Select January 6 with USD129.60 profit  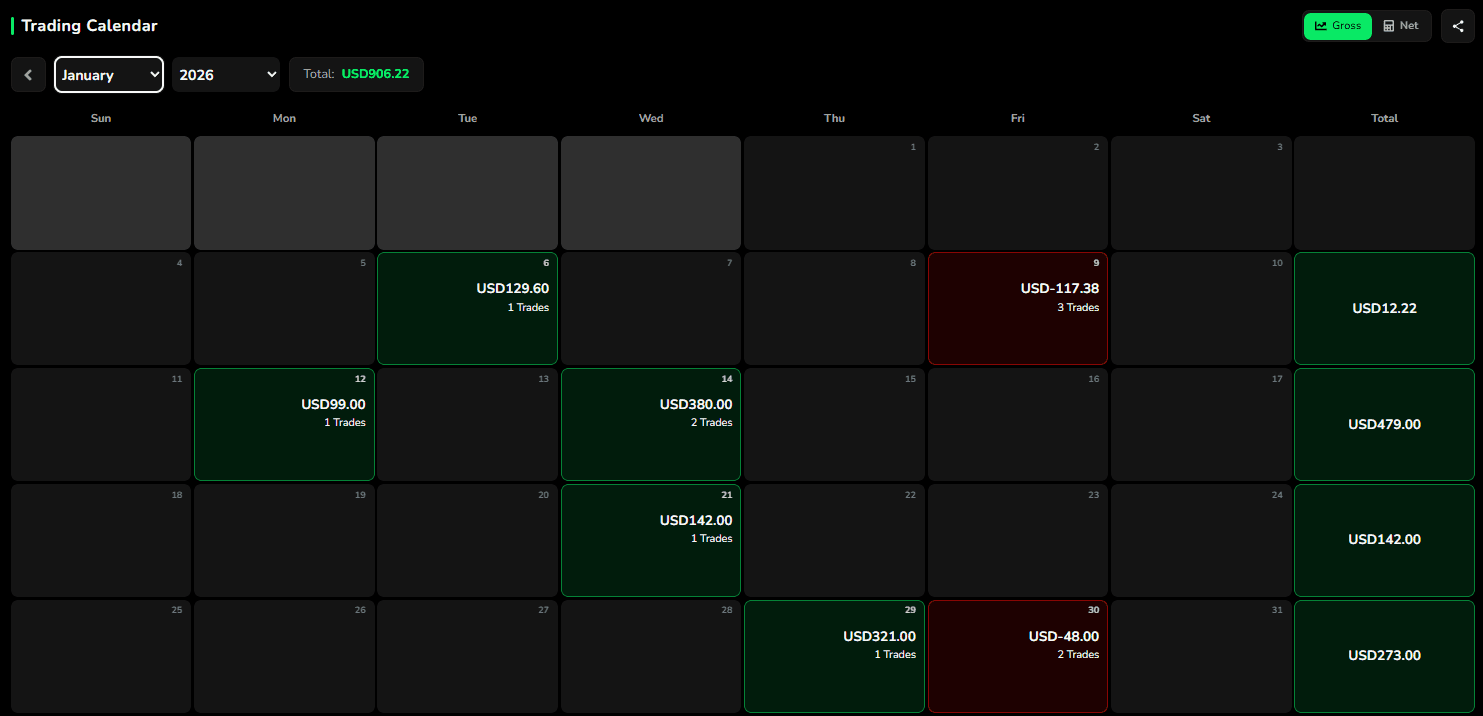(x=467, y=308)
